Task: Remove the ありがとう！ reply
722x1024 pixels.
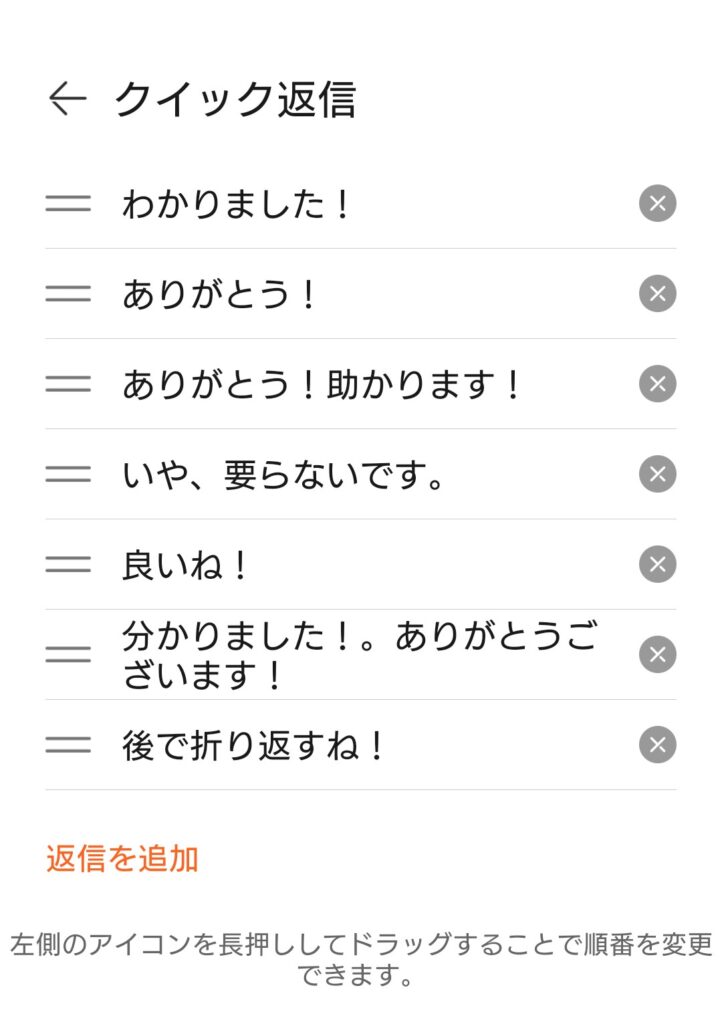Action: [657, 294]
